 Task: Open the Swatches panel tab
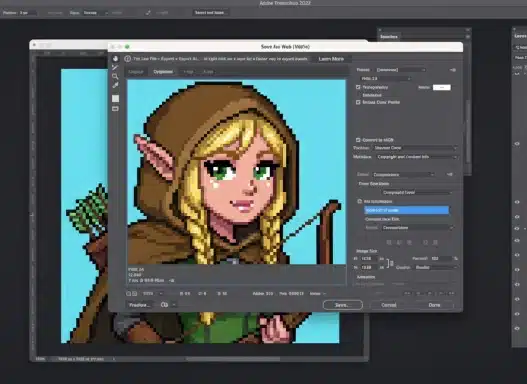point(389,37)
